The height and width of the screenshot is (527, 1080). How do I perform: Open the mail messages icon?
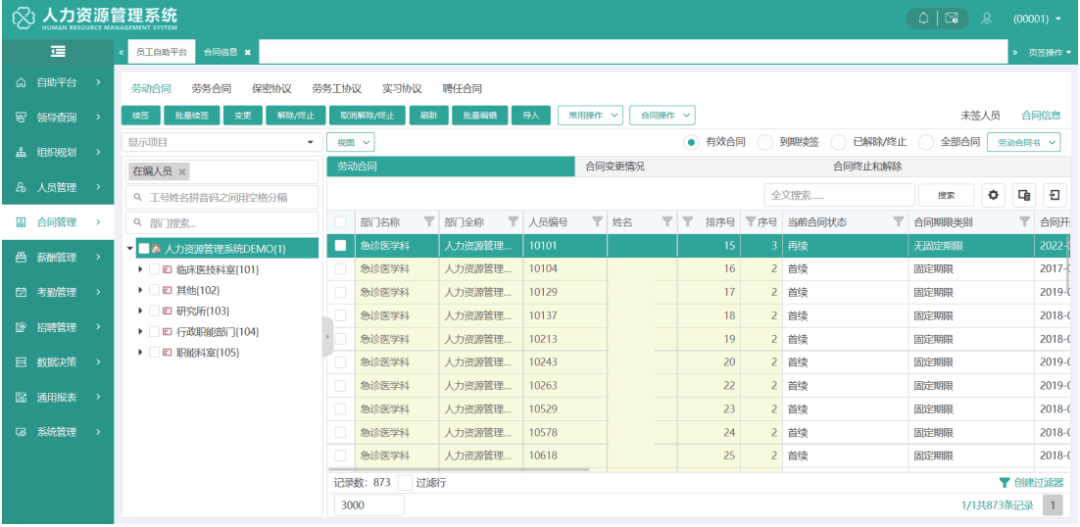[952, 18]
